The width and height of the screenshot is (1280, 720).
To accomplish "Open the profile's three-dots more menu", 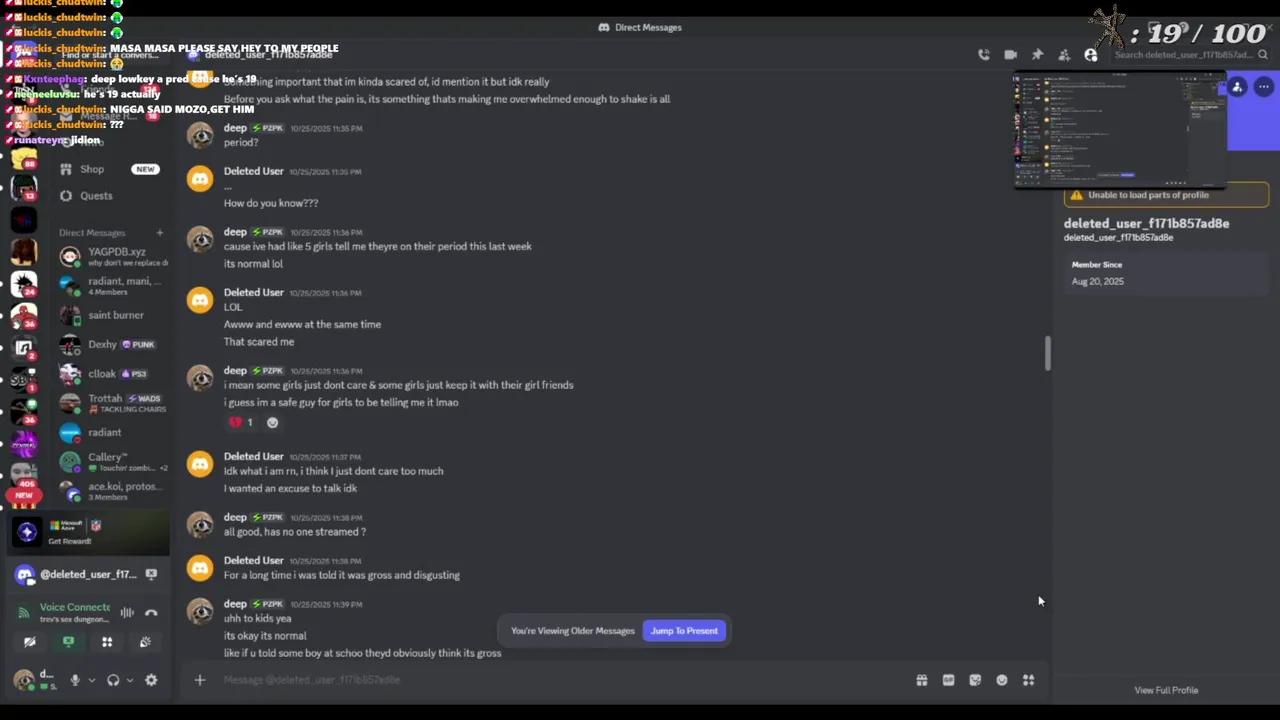I will [1263, 88].
